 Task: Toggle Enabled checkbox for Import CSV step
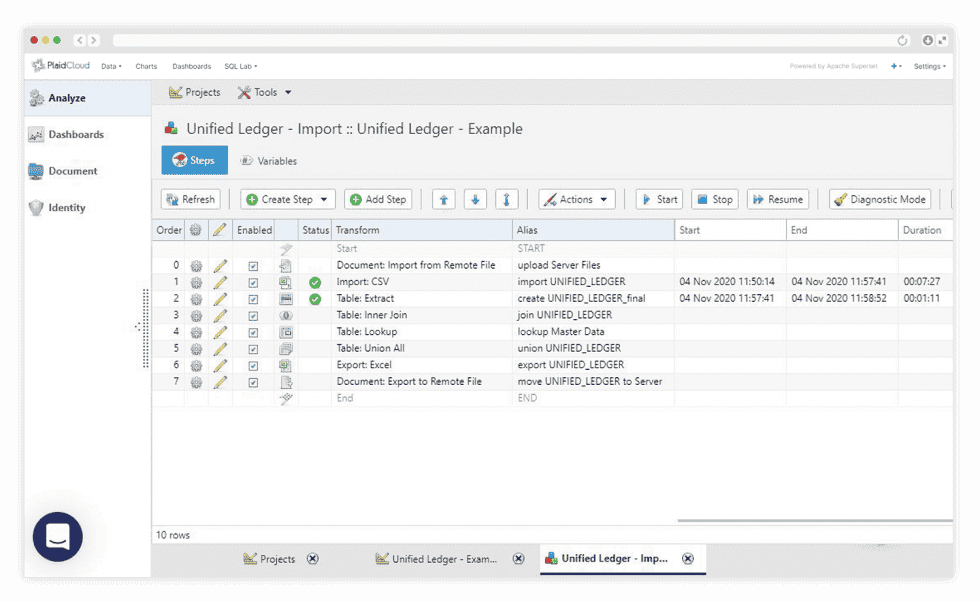click(253, 283)
